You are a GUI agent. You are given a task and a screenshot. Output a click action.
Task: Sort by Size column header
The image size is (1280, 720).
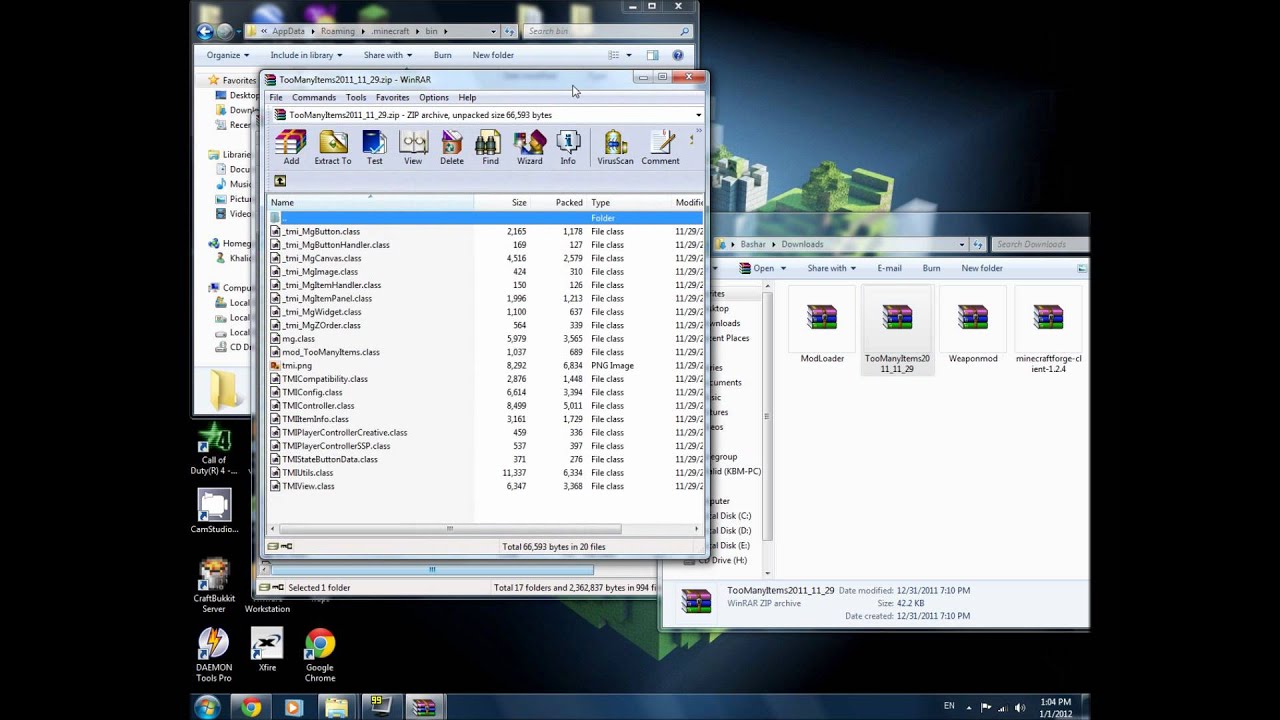pyautogui.click(x=502, y=202)
